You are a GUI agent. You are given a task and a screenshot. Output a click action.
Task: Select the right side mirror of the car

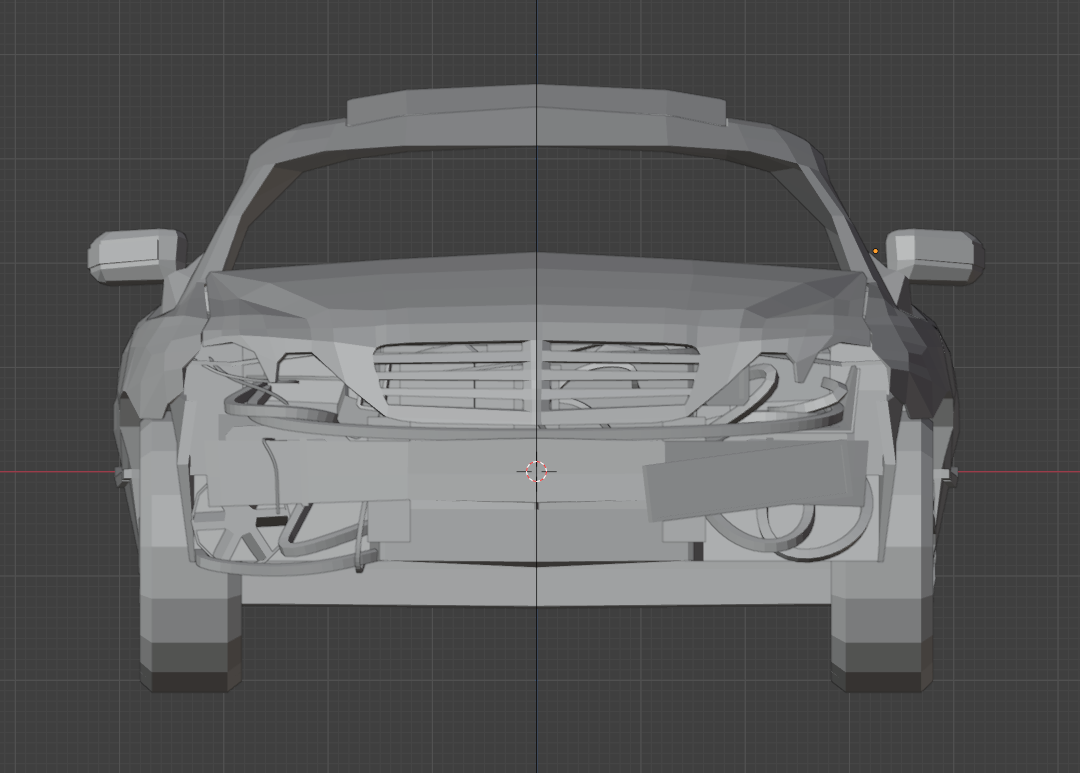[932, 254]
